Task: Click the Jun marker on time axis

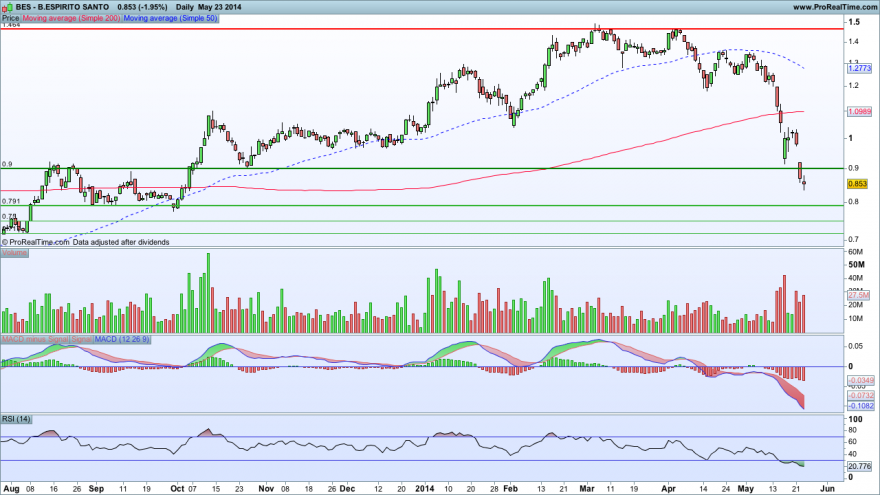Action: coord(827,488)
